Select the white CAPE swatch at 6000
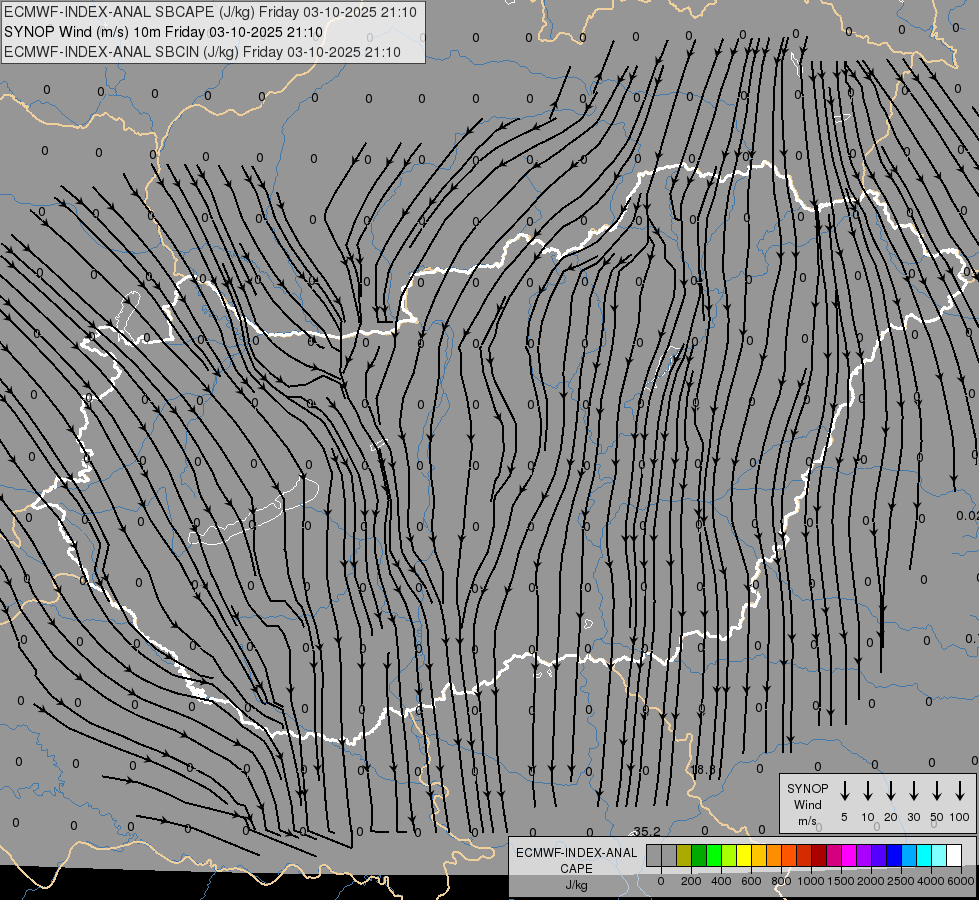This screenshot has height=900, width=979. 954,856
